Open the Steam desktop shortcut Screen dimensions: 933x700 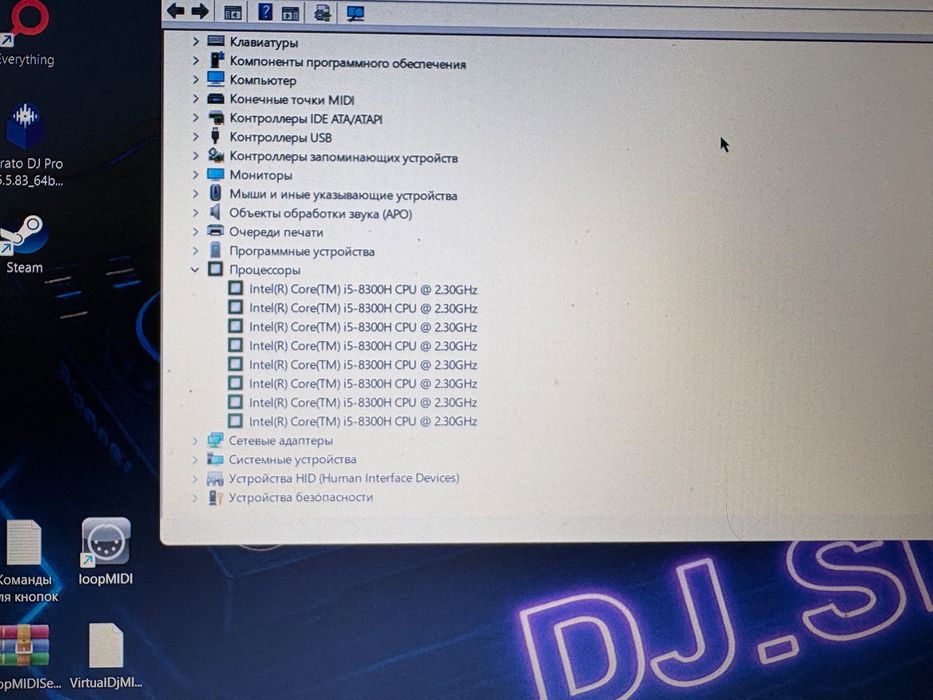pyautogui.click(x=23, y=245)
